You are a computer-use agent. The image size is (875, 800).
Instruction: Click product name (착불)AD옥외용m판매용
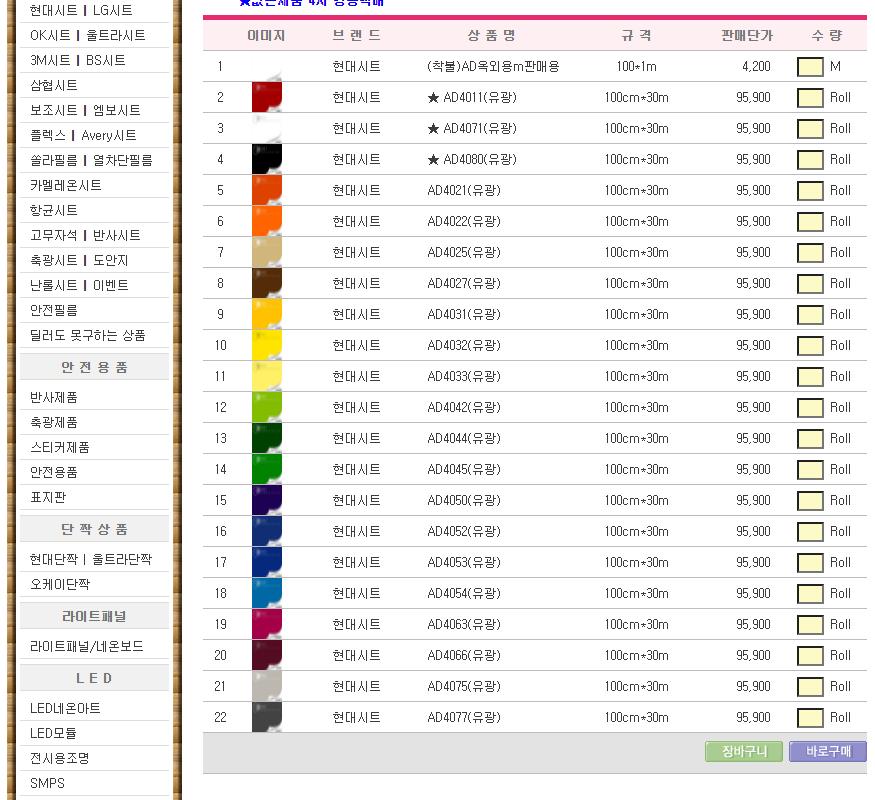[493, 66]
